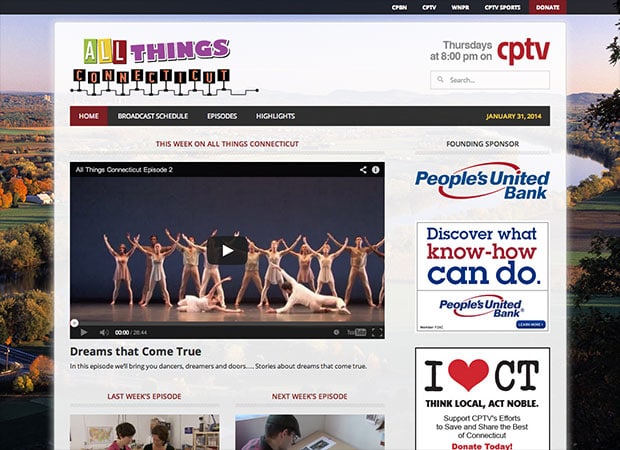
Task: Click the I heart CT donation banner
Action: (x=482, y=399)
